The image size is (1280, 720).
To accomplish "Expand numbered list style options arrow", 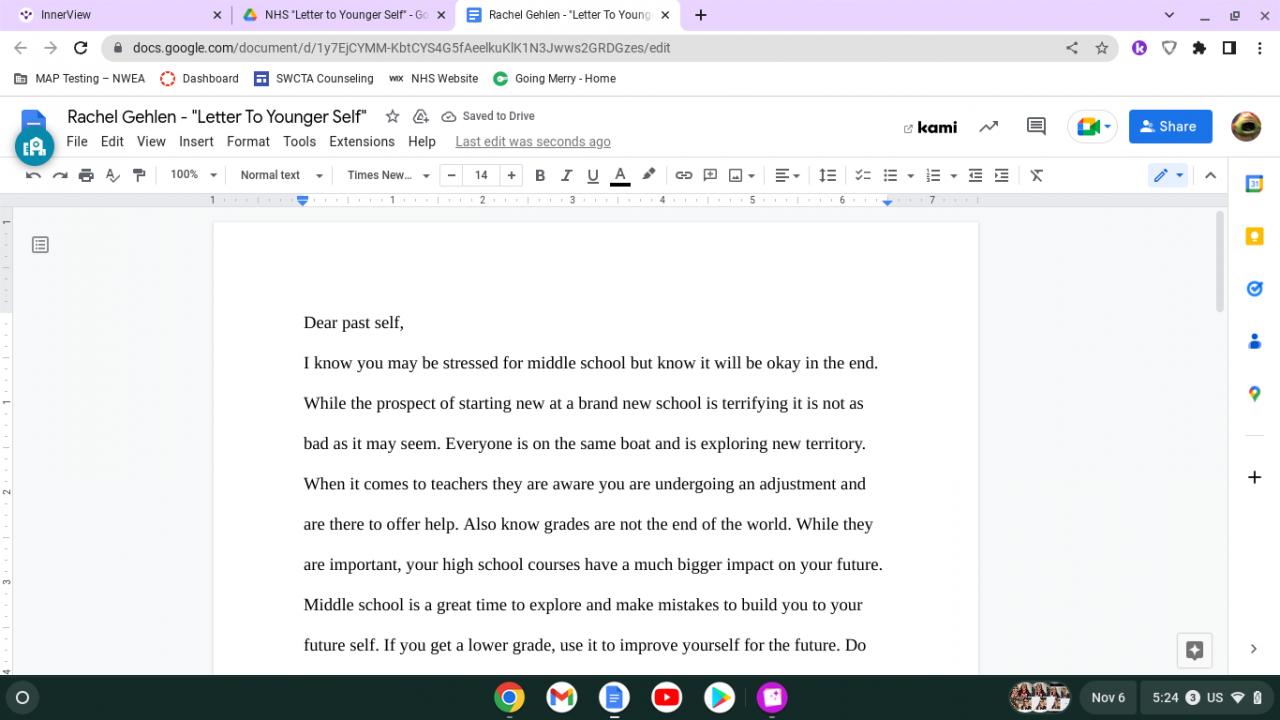I will click(x=953, y=175).
